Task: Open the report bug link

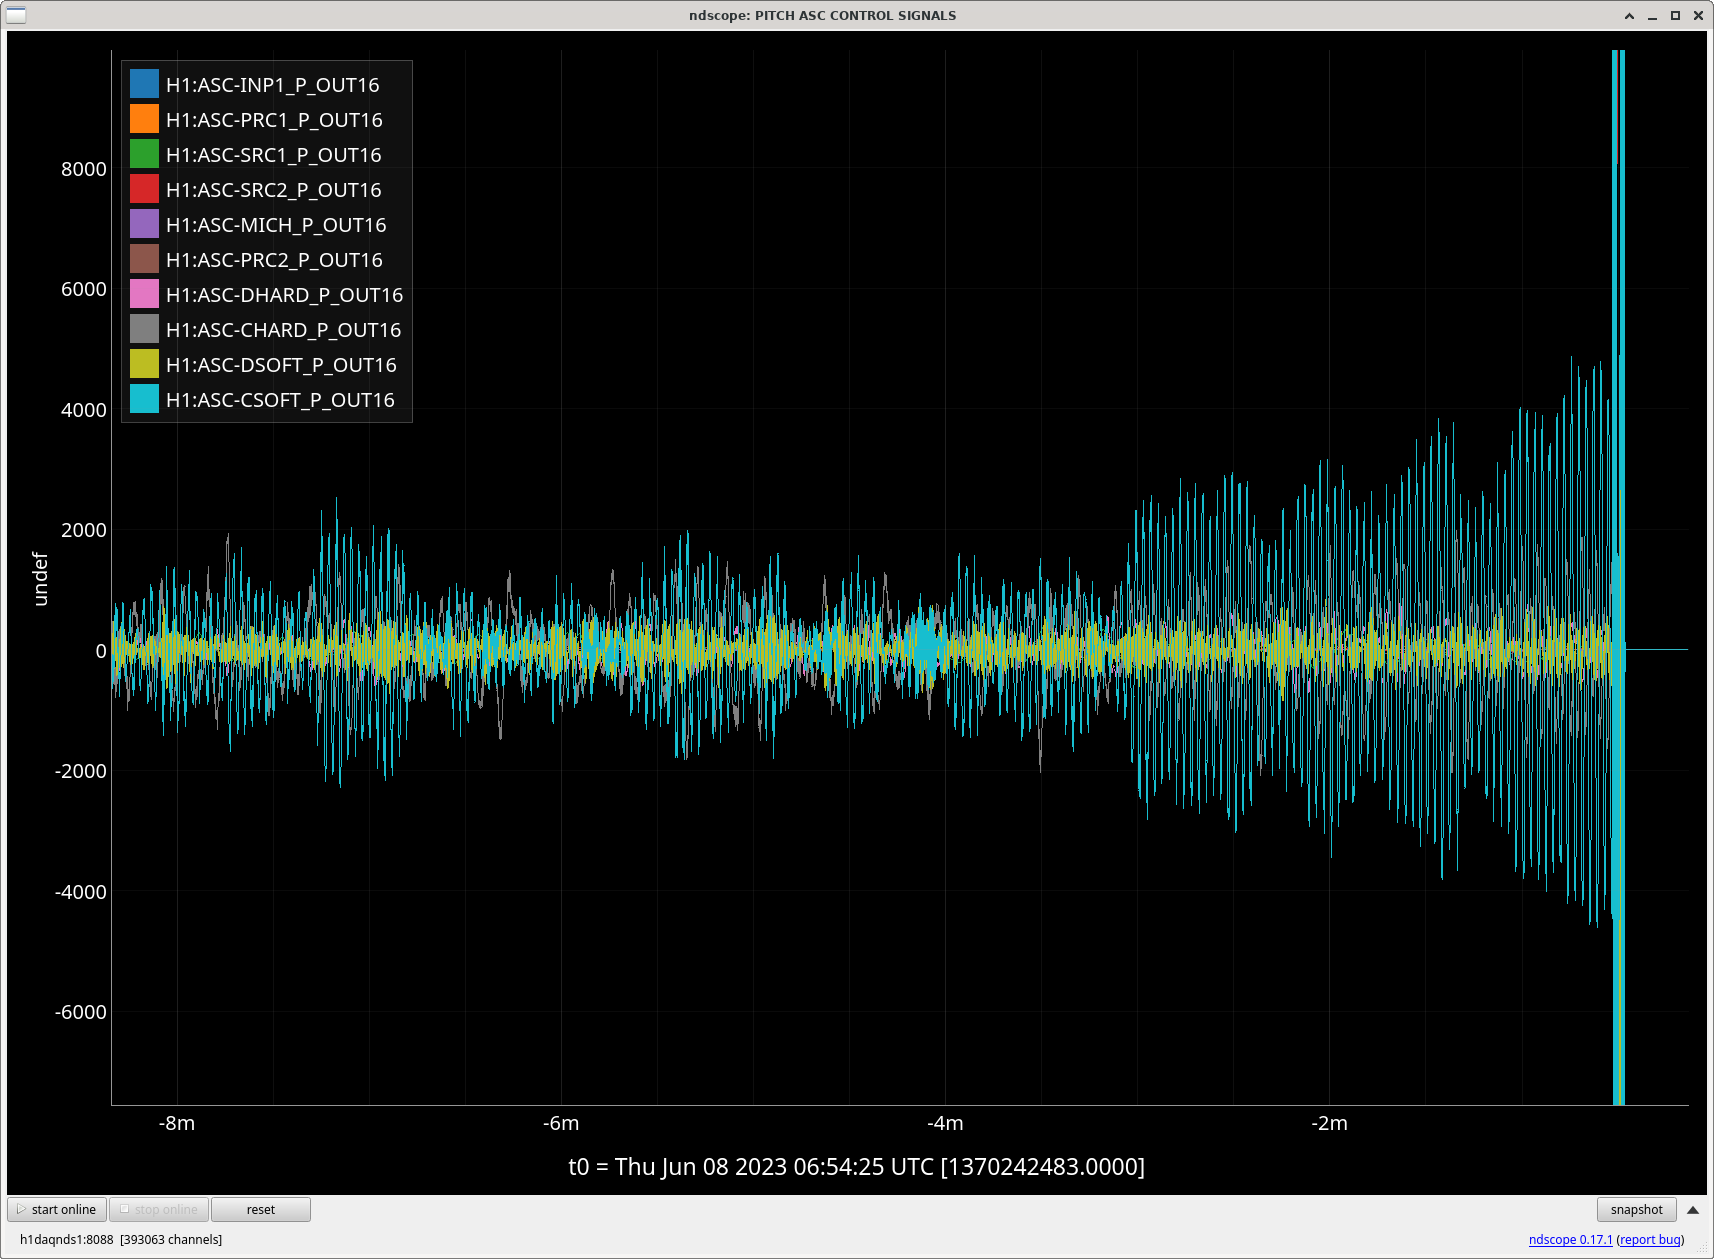Action: [1650, 1239]
